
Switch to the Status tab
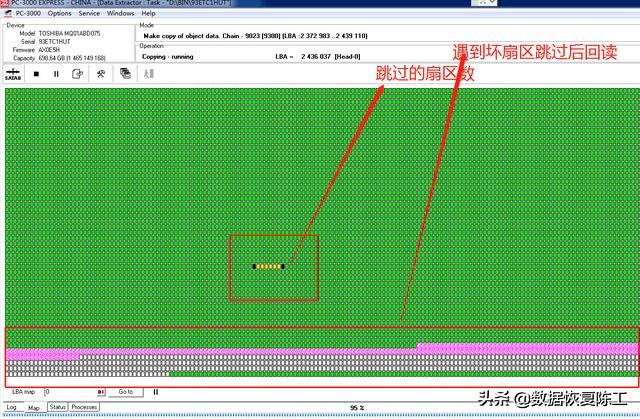(58, 407)
